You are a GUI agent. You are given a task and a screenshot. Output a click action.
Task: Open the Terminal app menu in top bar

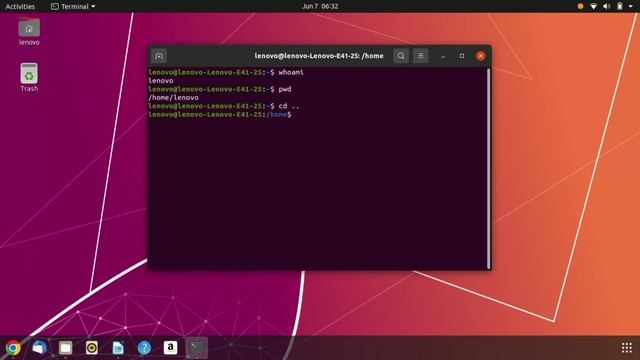73,6
